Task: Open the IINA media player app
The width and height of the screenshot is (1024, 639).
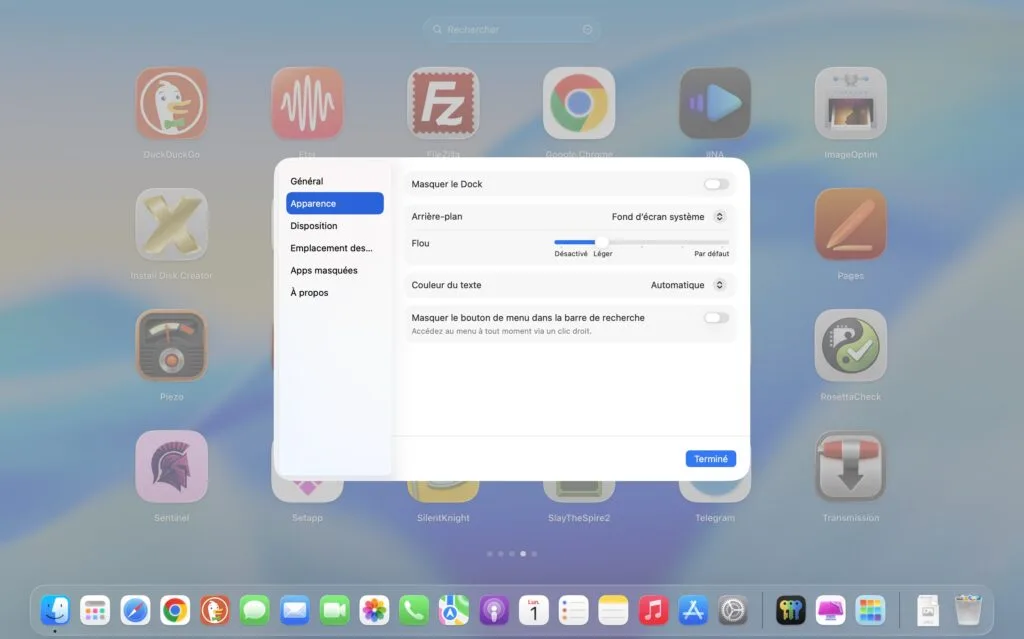Action: click(x=715, y=103)
